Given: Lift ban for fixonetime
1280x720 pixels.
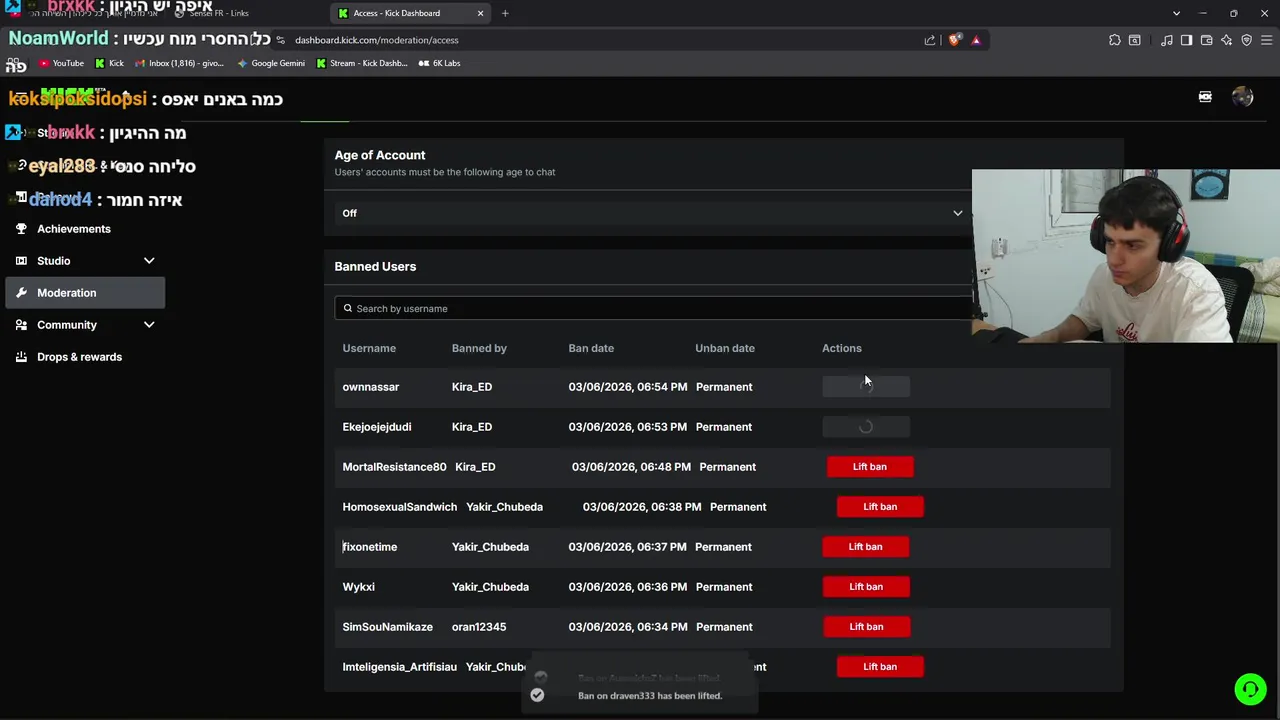Looking at the screenshot, I should [866, 547].
